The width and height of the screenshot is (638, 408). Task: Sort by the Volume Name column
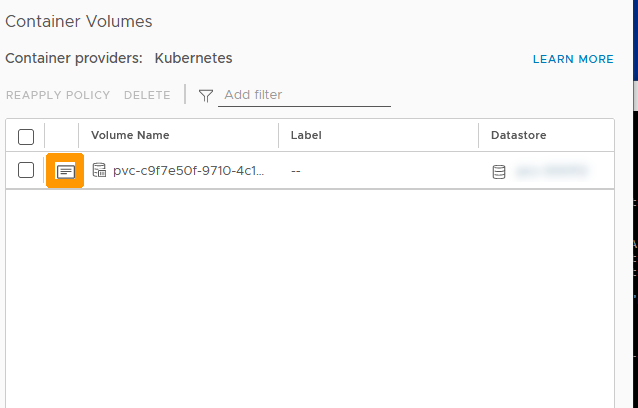[x=130, y=135]
